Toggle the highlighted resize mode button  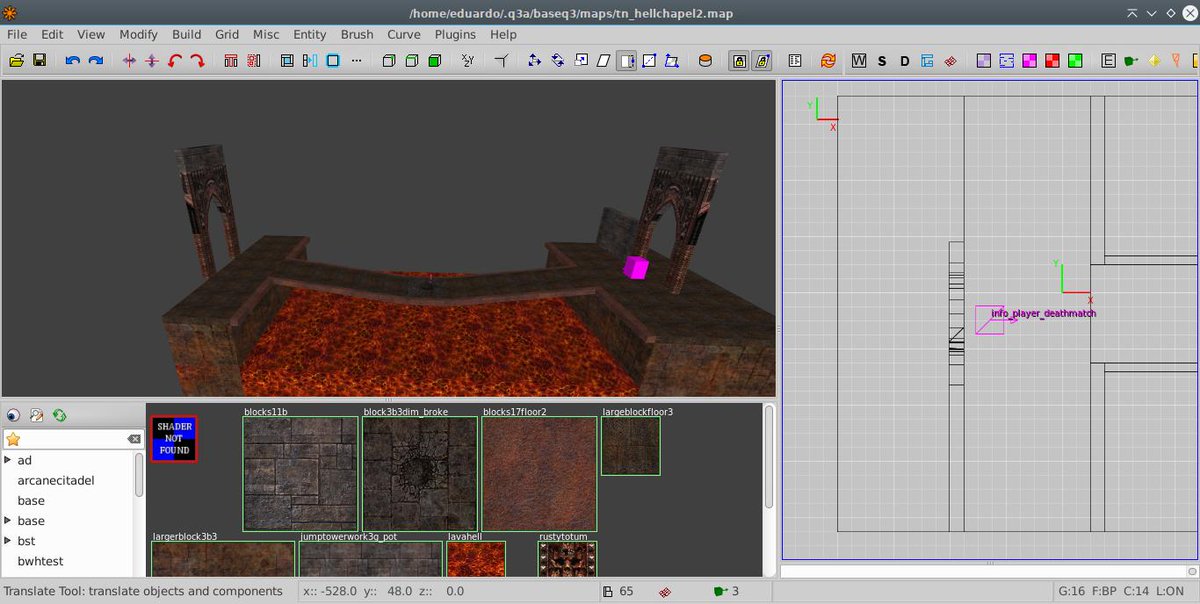click(x=626, y=61)
